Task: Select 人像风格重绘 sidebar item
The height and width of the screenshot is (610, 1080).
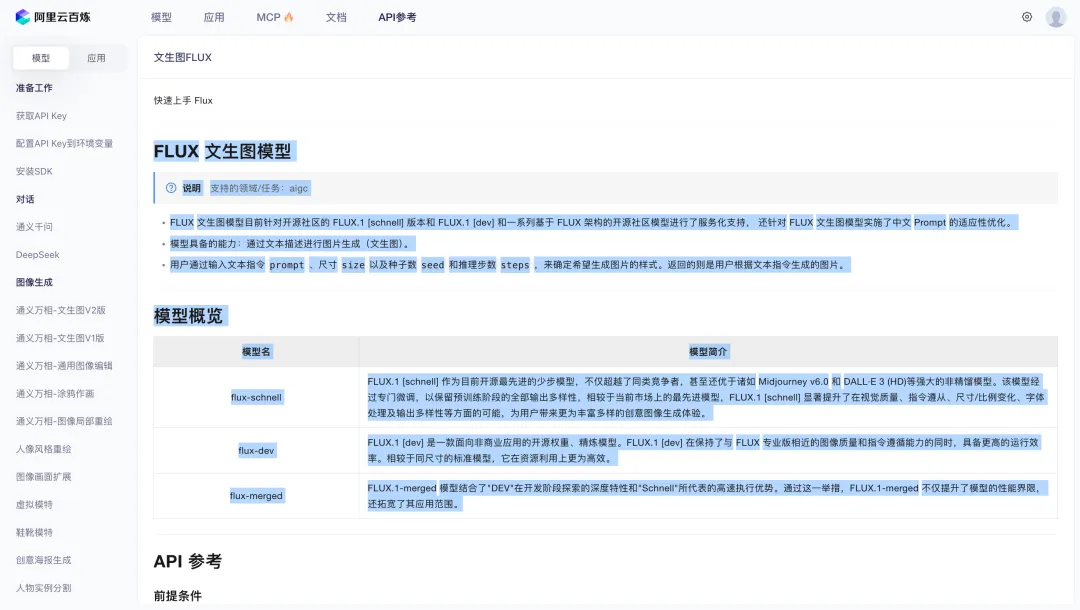Action: click(x=43, y=449)
